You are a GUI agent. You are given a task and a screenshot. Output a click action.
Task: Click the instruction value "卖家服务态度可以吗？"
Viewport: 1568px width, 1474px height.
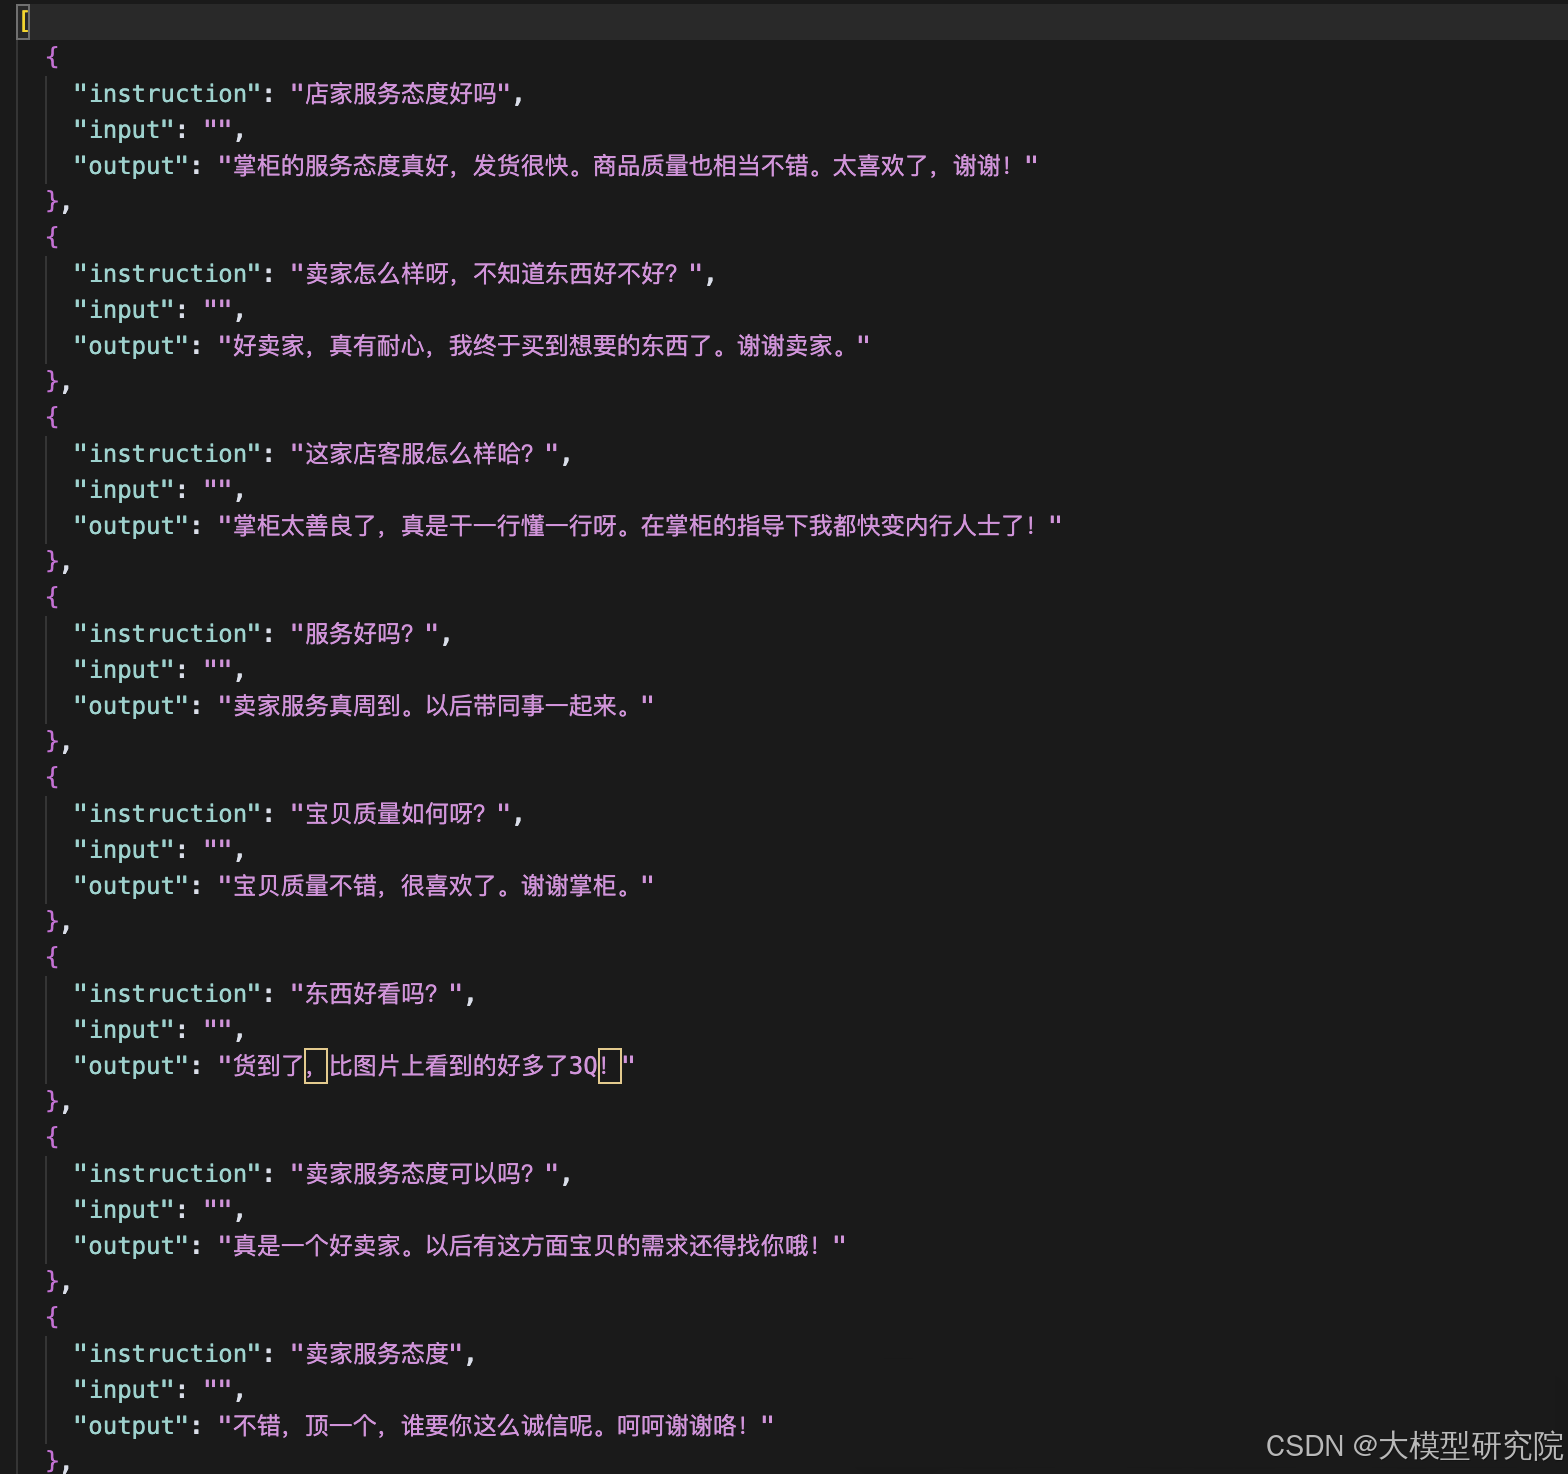425,1174
